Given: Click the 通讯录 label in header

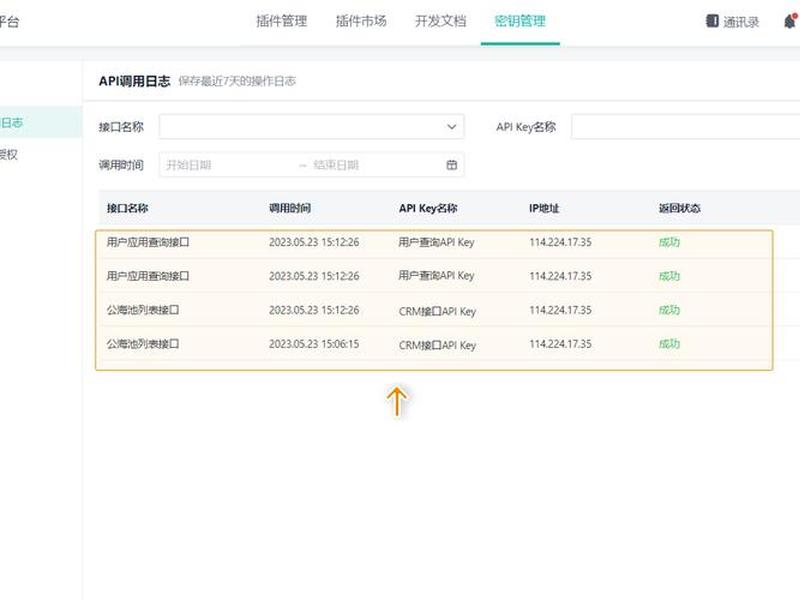Looking at the screenshot, I should [x=741, y=22].
